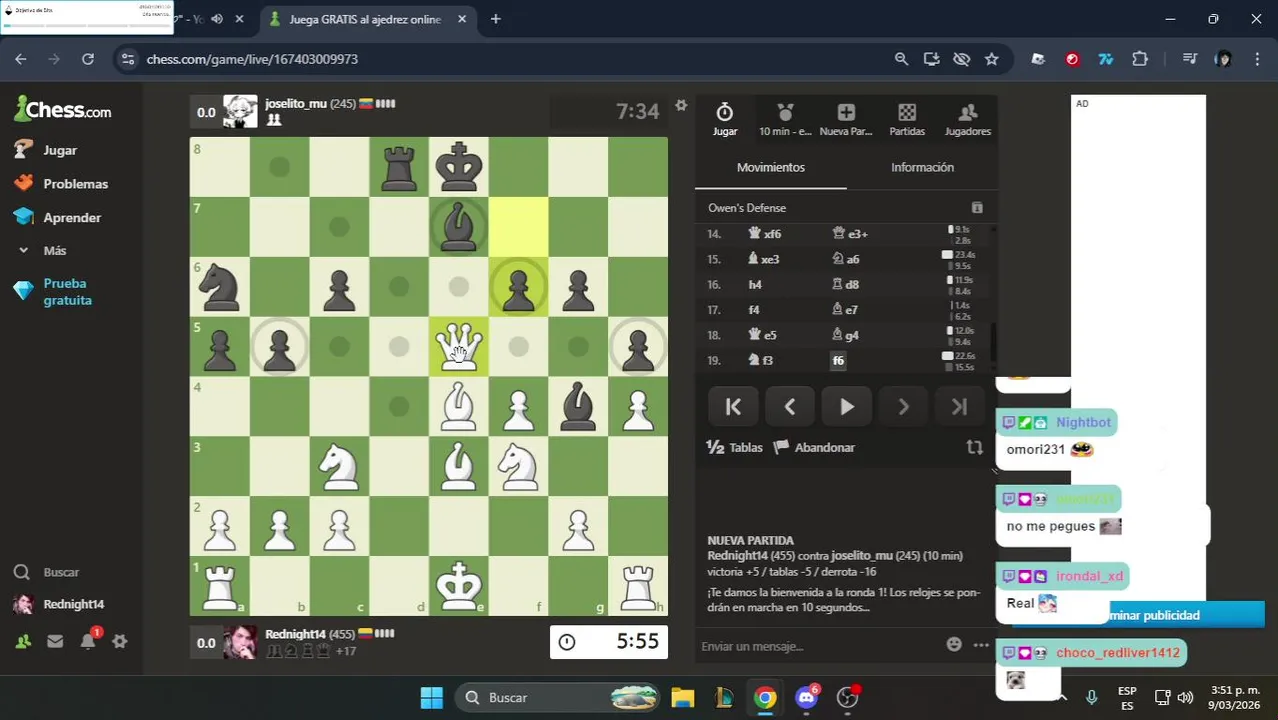The width and height of the screenshot is (1278, 720).
Task: Click the site info icon in address bar
Action: (127, 59)
